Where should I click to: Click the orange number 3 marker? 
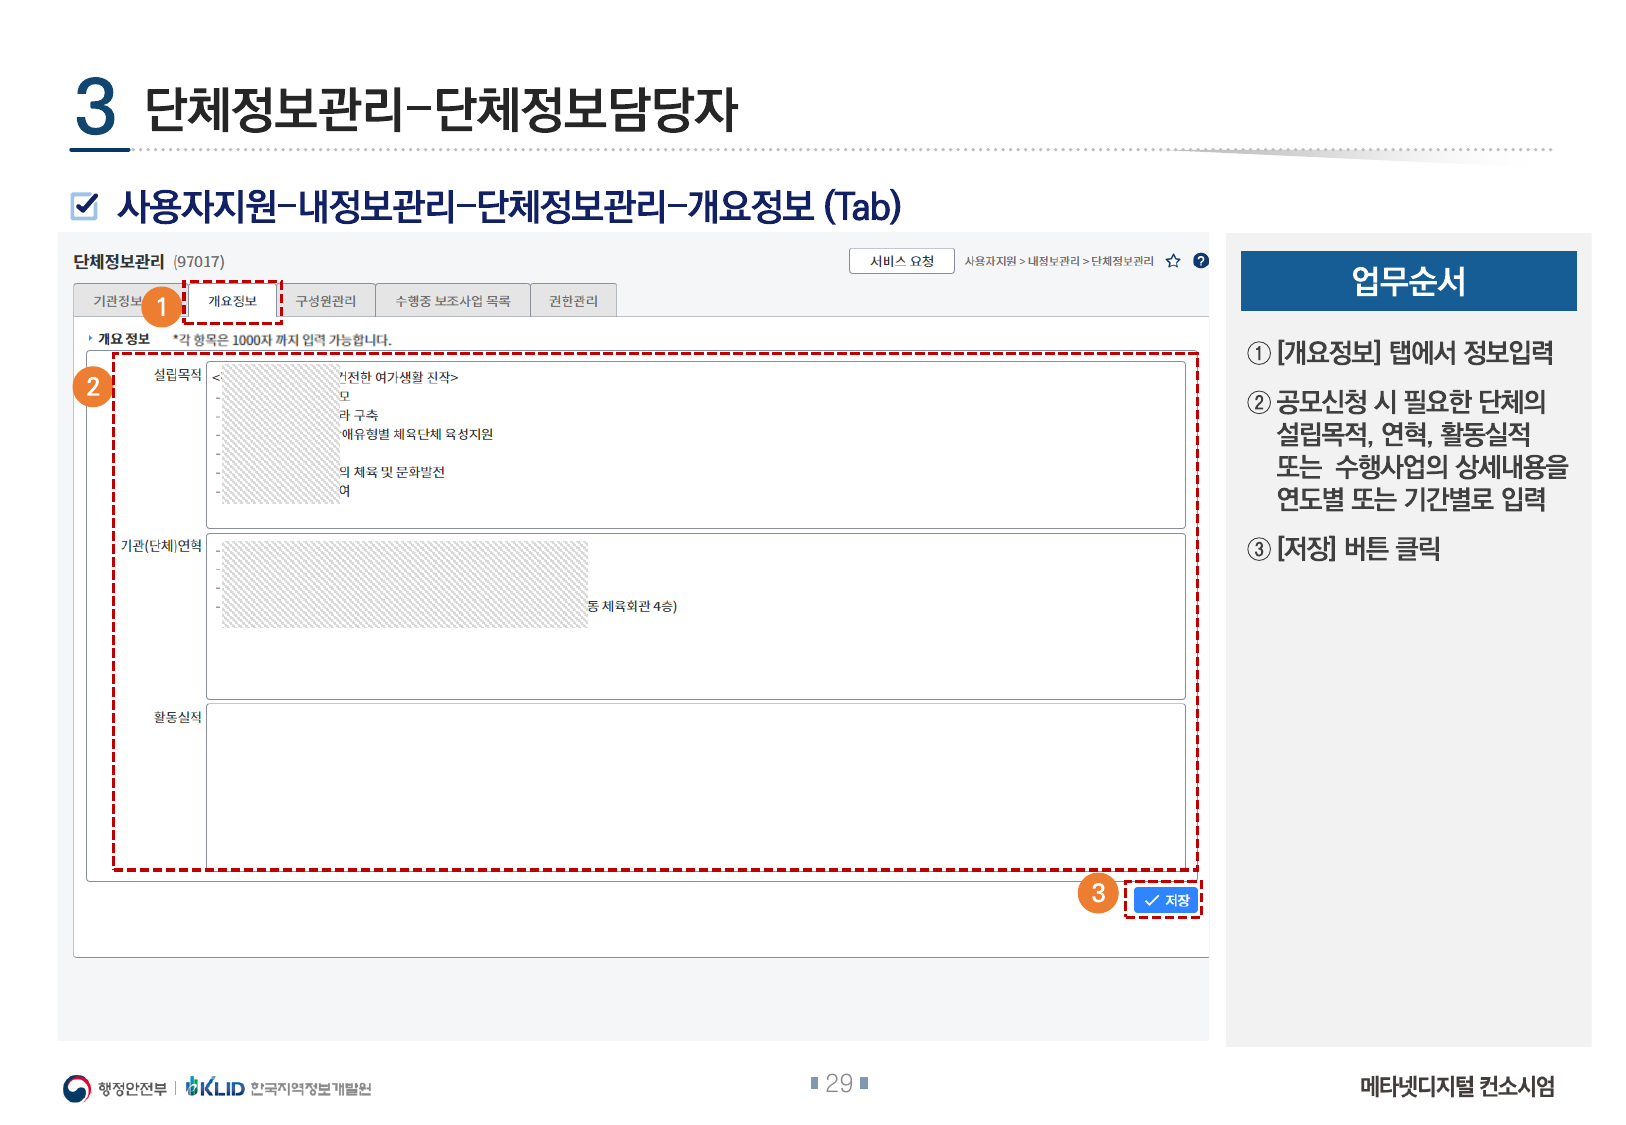click(1097, 893)
